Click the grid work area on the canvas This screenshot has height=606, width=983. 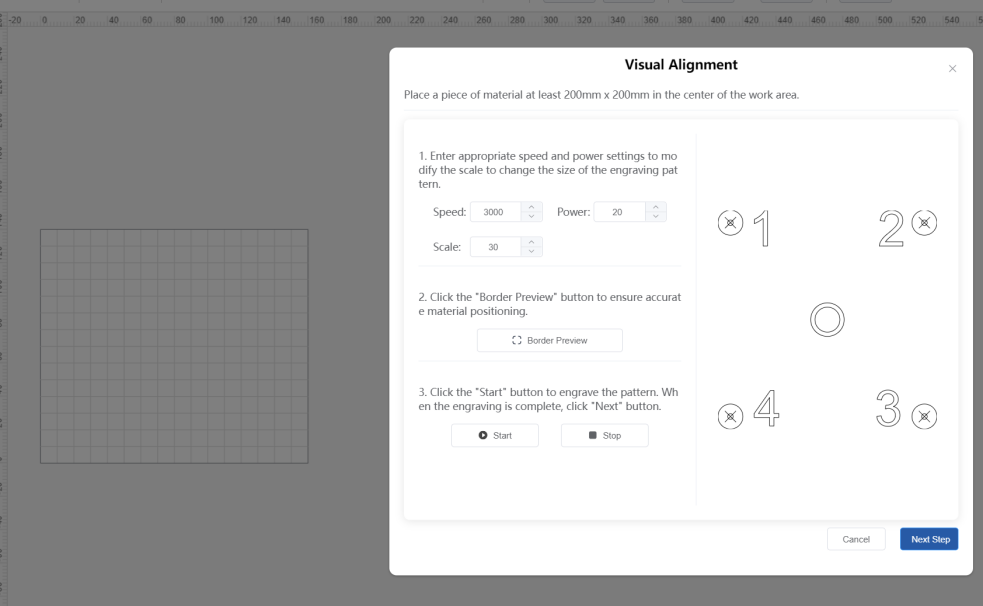click(174, 347)
